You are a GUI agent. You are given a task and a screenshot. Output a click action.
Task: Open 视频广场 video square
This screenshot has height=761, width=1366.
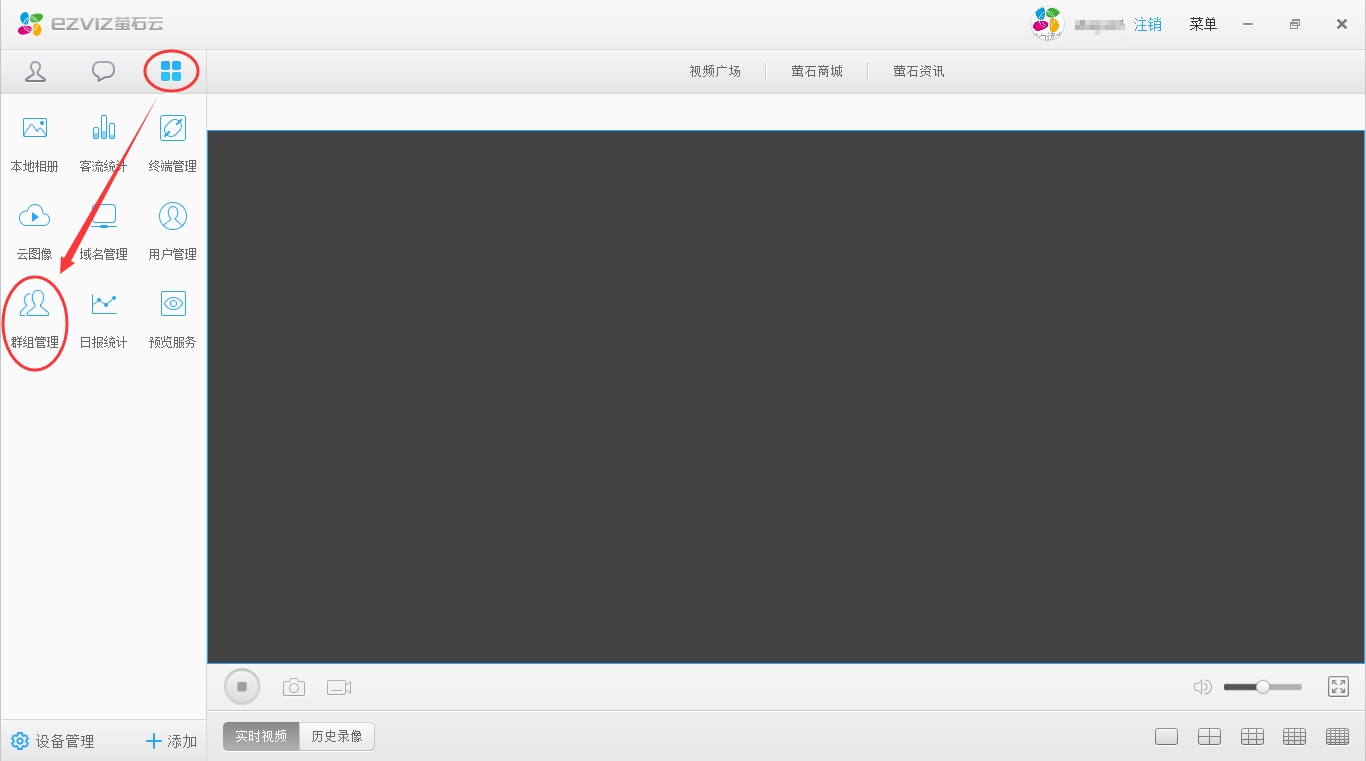click(x=715, y=71)
